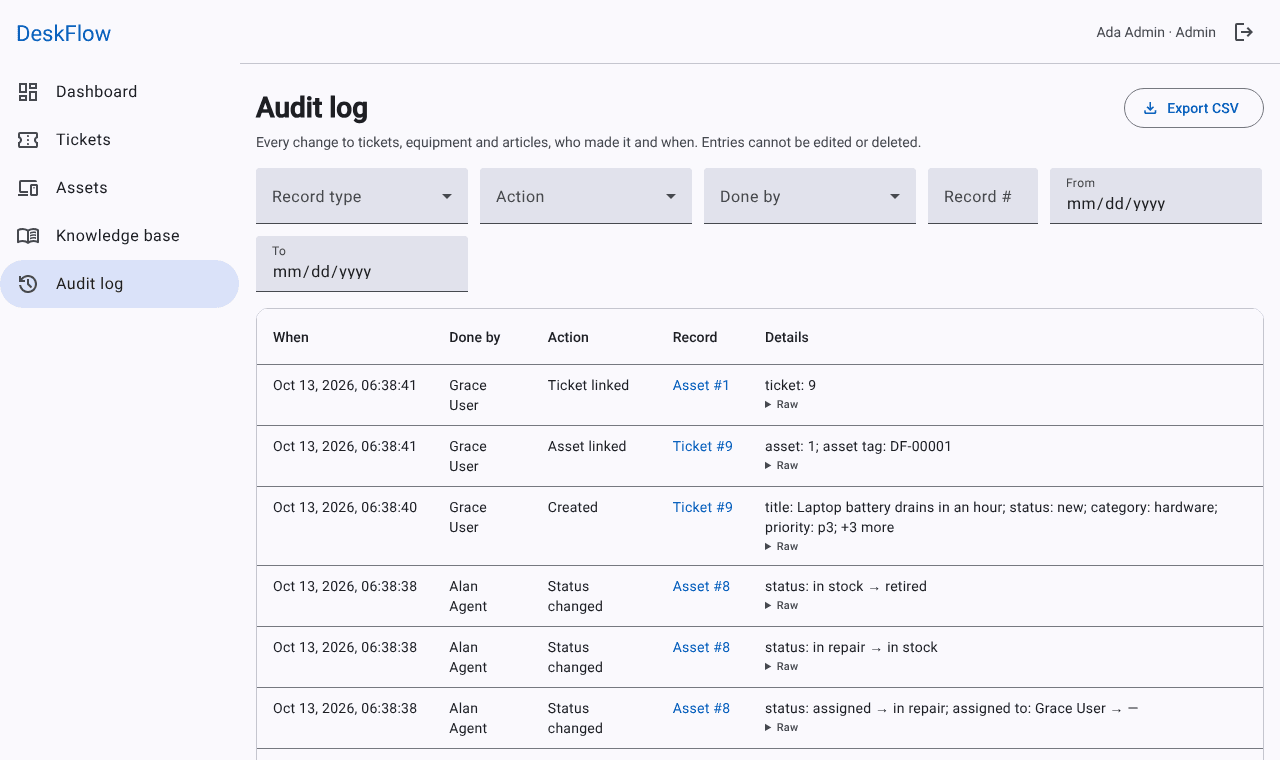Click the 'Details' column header
The height and width of the screenshot is (760, 1280).
coord(787,337)
